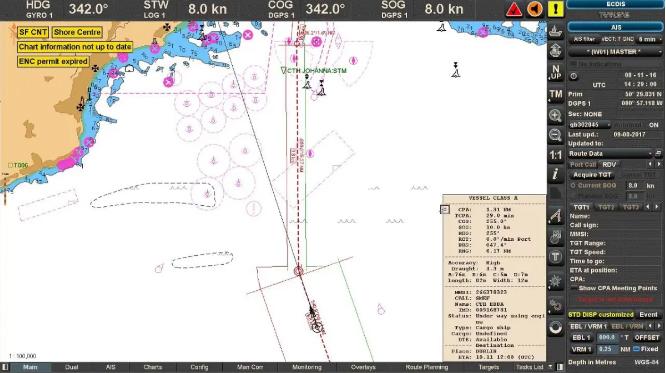Open the Charts tab in bottom bar

pyautogui.click(x=152, y=367)
